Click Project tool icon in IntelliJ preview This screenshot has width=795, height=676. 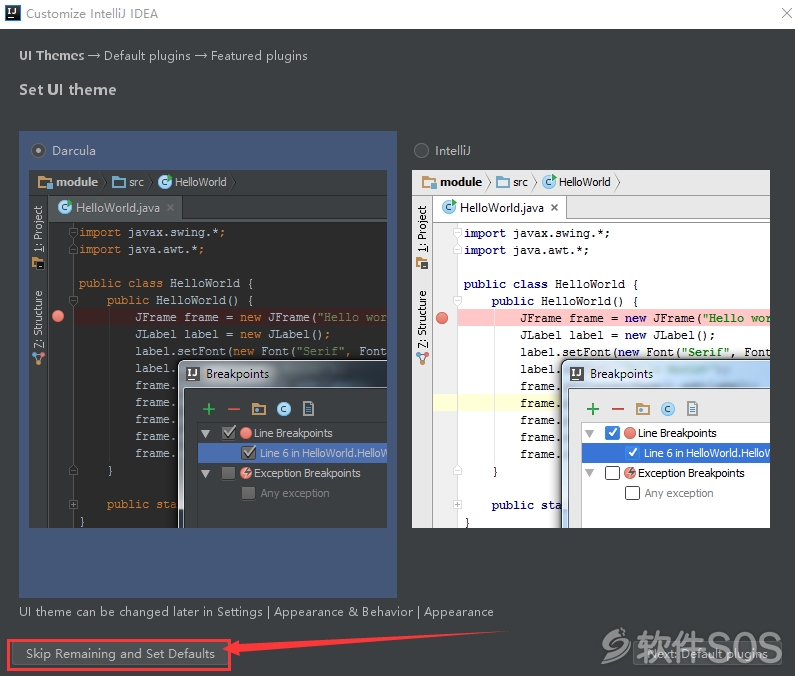[x=422, y=263]
